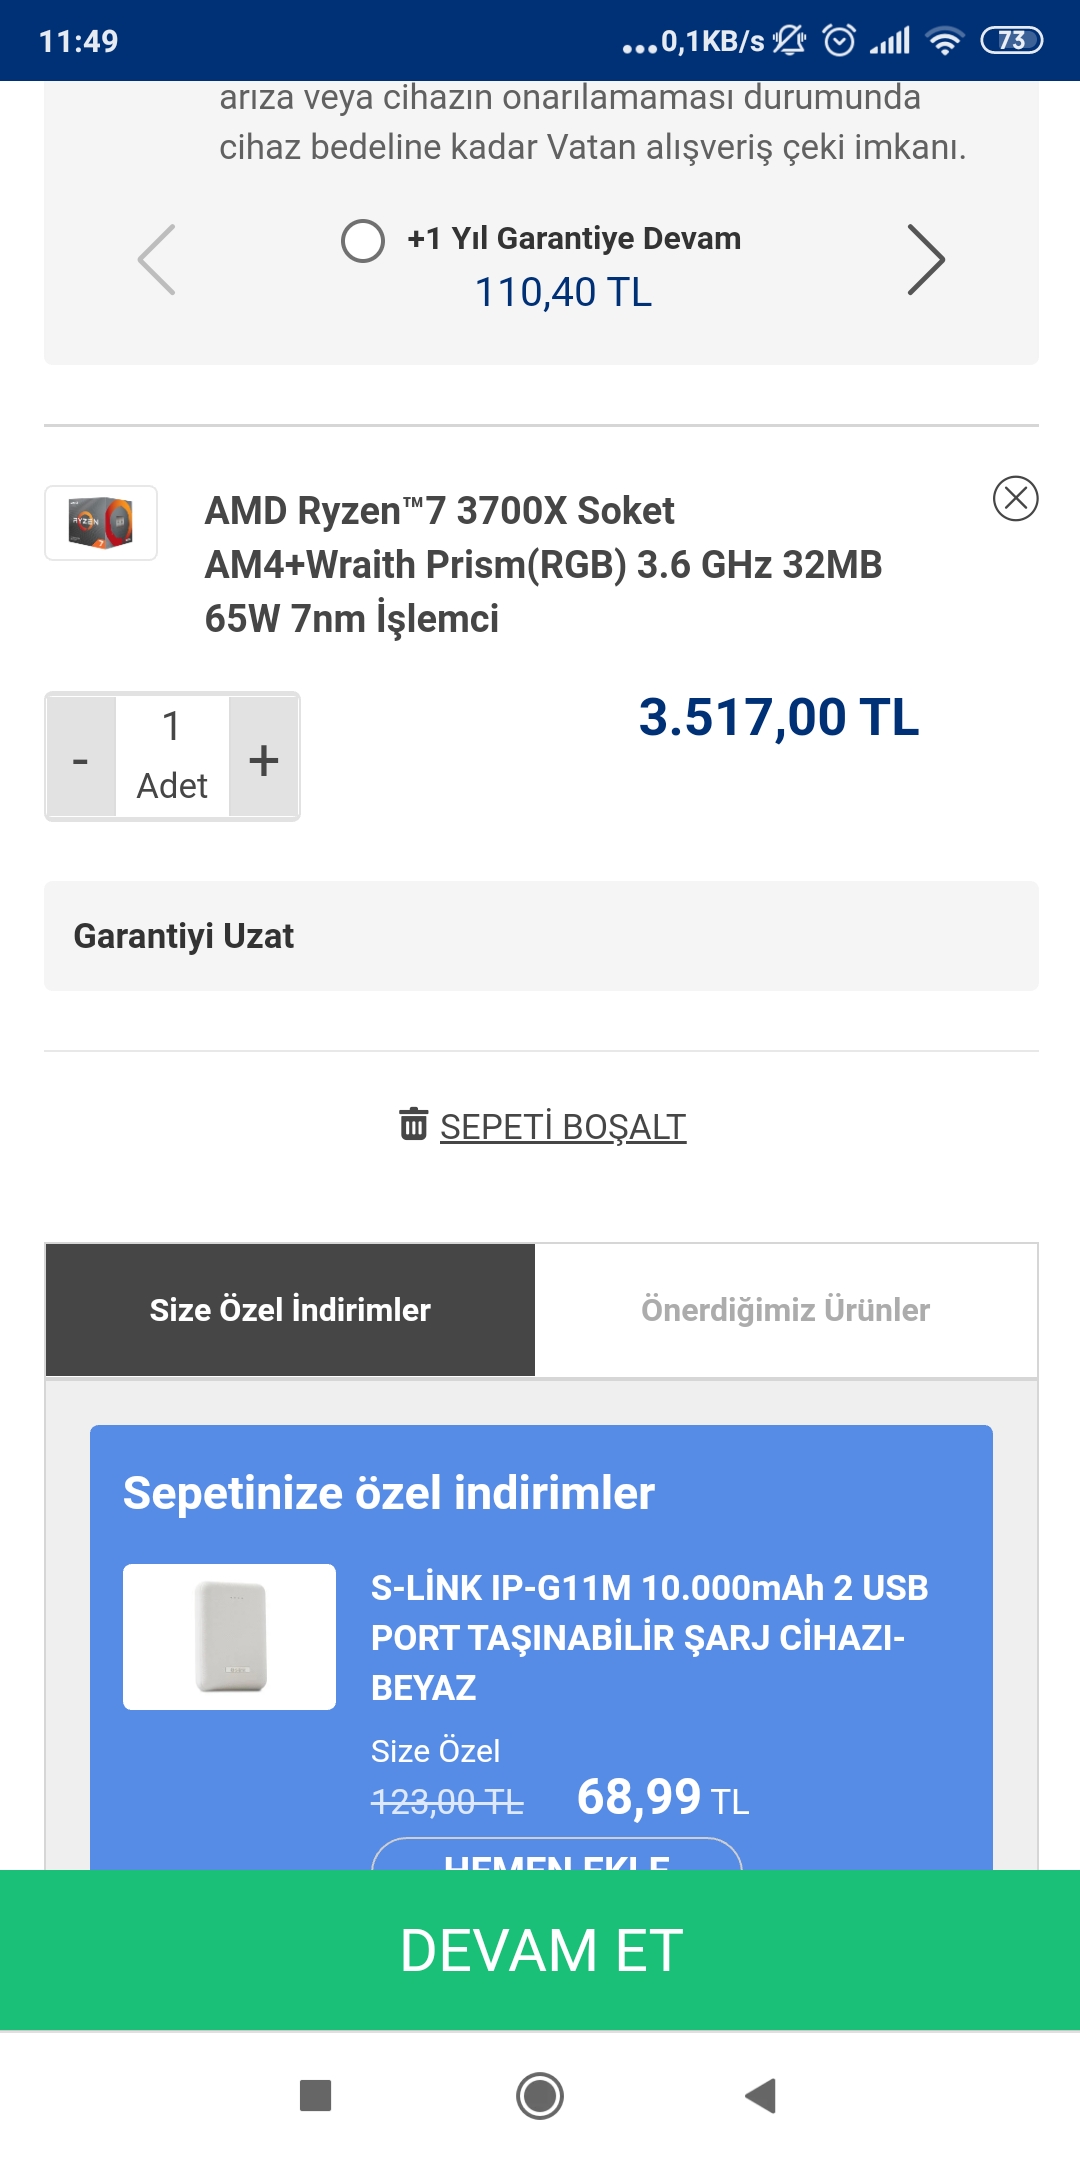Switch to Size Özel İndirimler tab
The width and height of the screenshot is (1080, 2160).
(x=290, y=1310)
